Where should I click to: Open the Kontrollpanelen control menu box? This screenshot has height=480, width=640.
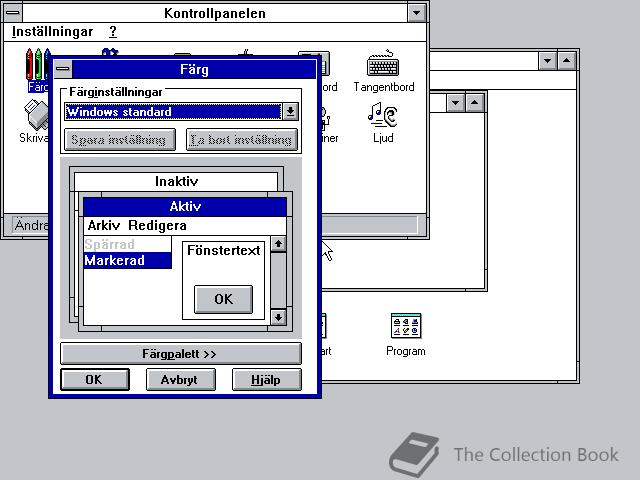coord(13,13)
